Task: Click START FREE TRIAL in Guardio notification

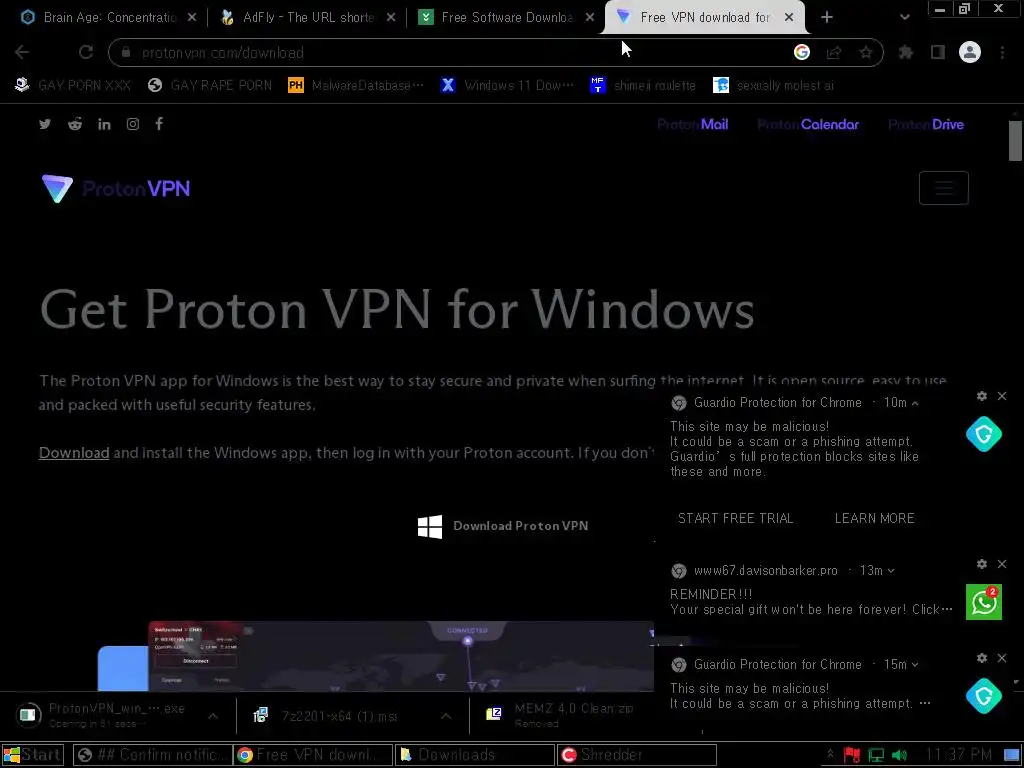Action: (x=735, y=519)
